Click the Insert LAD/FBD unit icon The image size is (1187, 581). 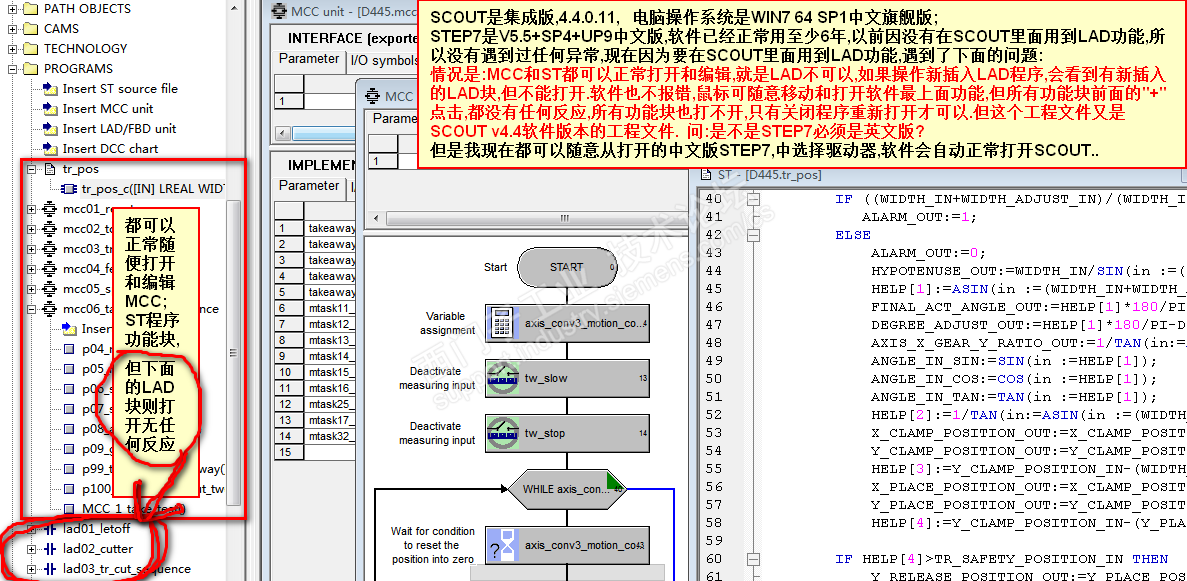pyautogui.click(x=51, y=129)
